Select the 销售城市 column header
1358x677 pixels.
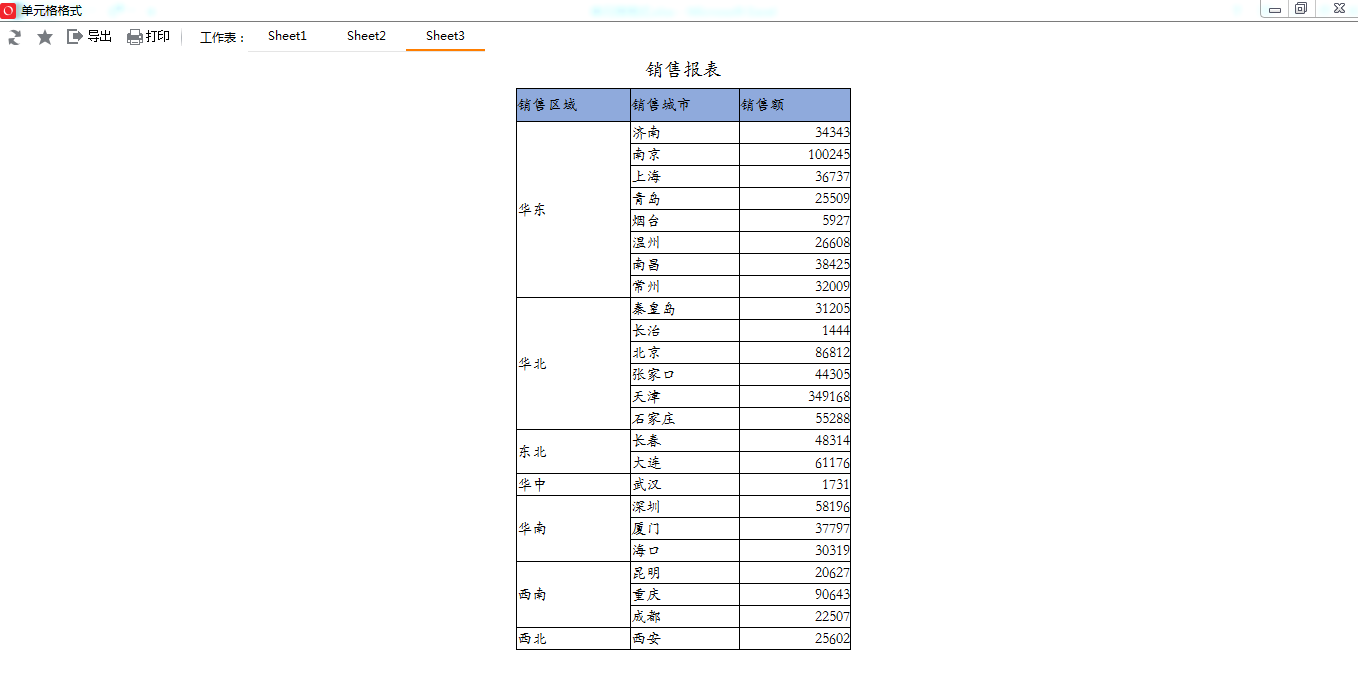685,105
